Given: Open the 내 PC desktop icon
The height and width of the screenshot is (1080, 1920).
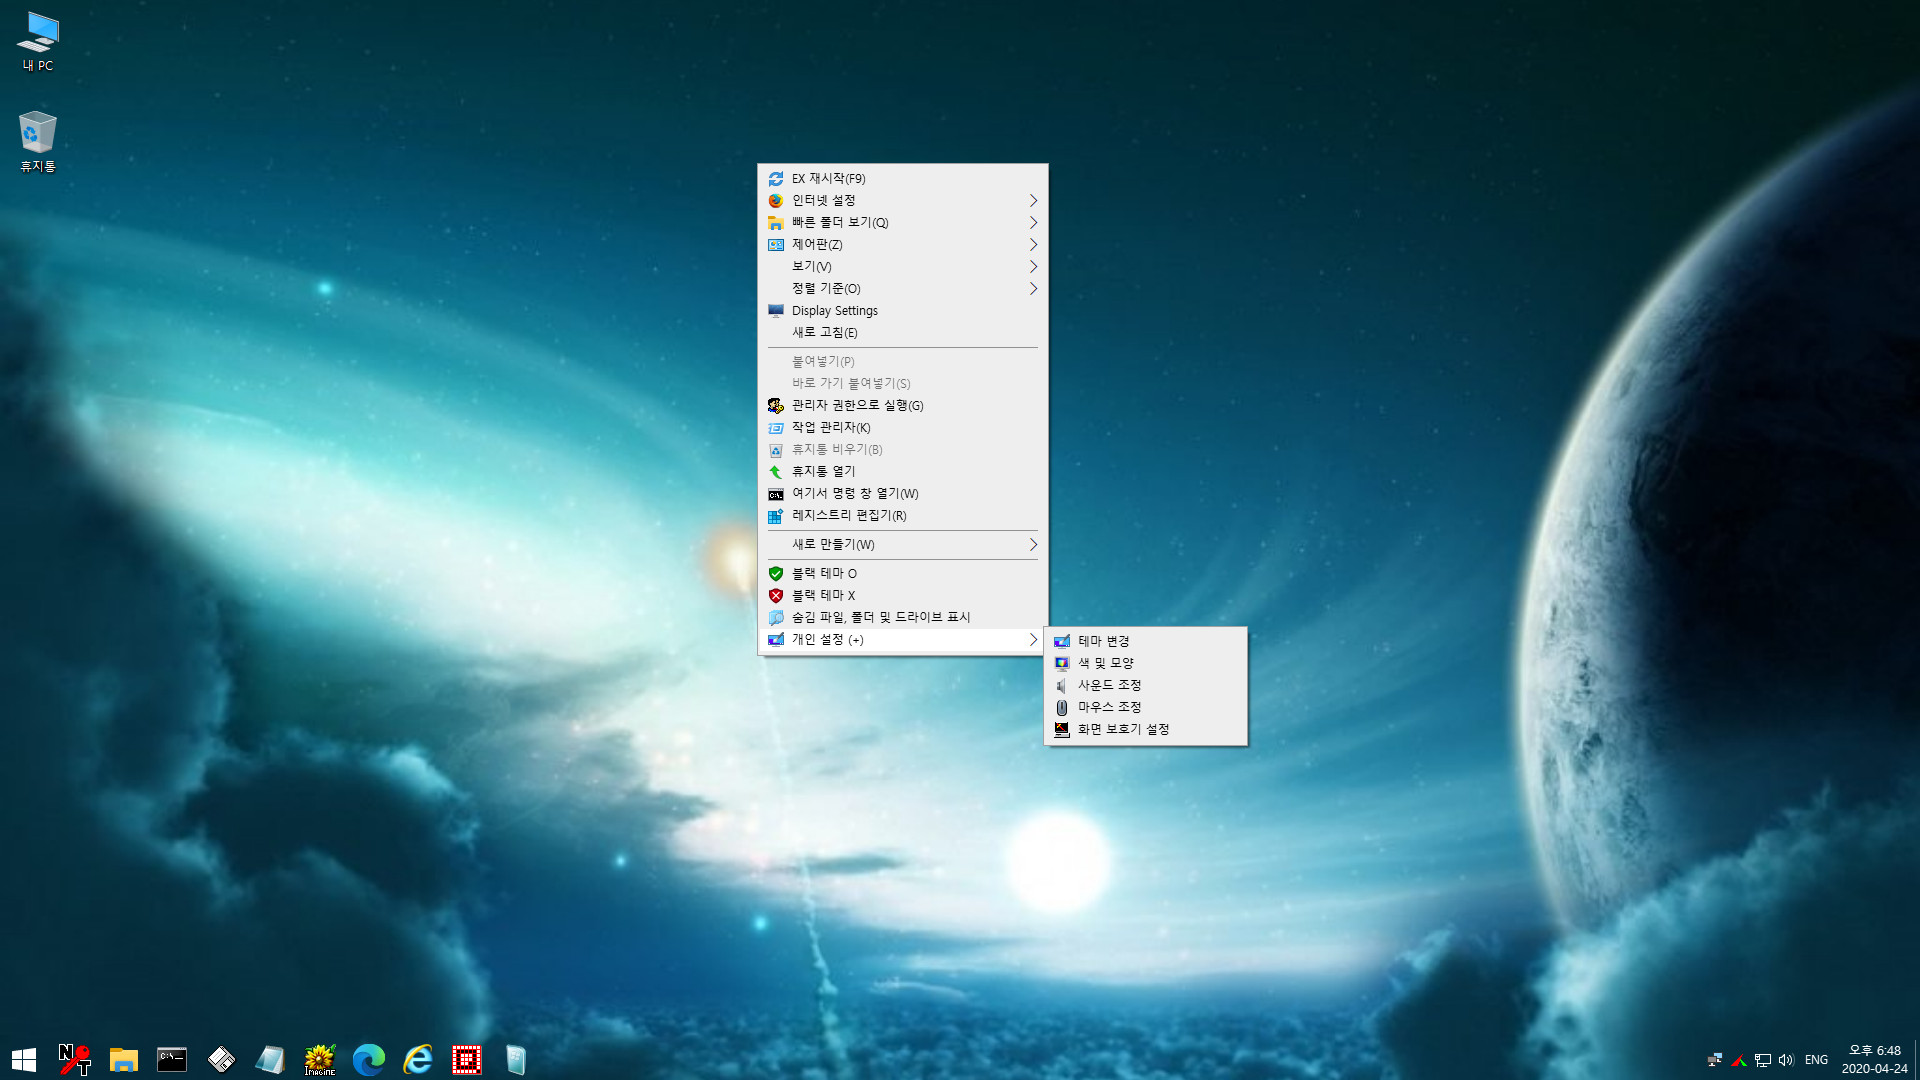Looking at the screenshot, I should 38,42.
